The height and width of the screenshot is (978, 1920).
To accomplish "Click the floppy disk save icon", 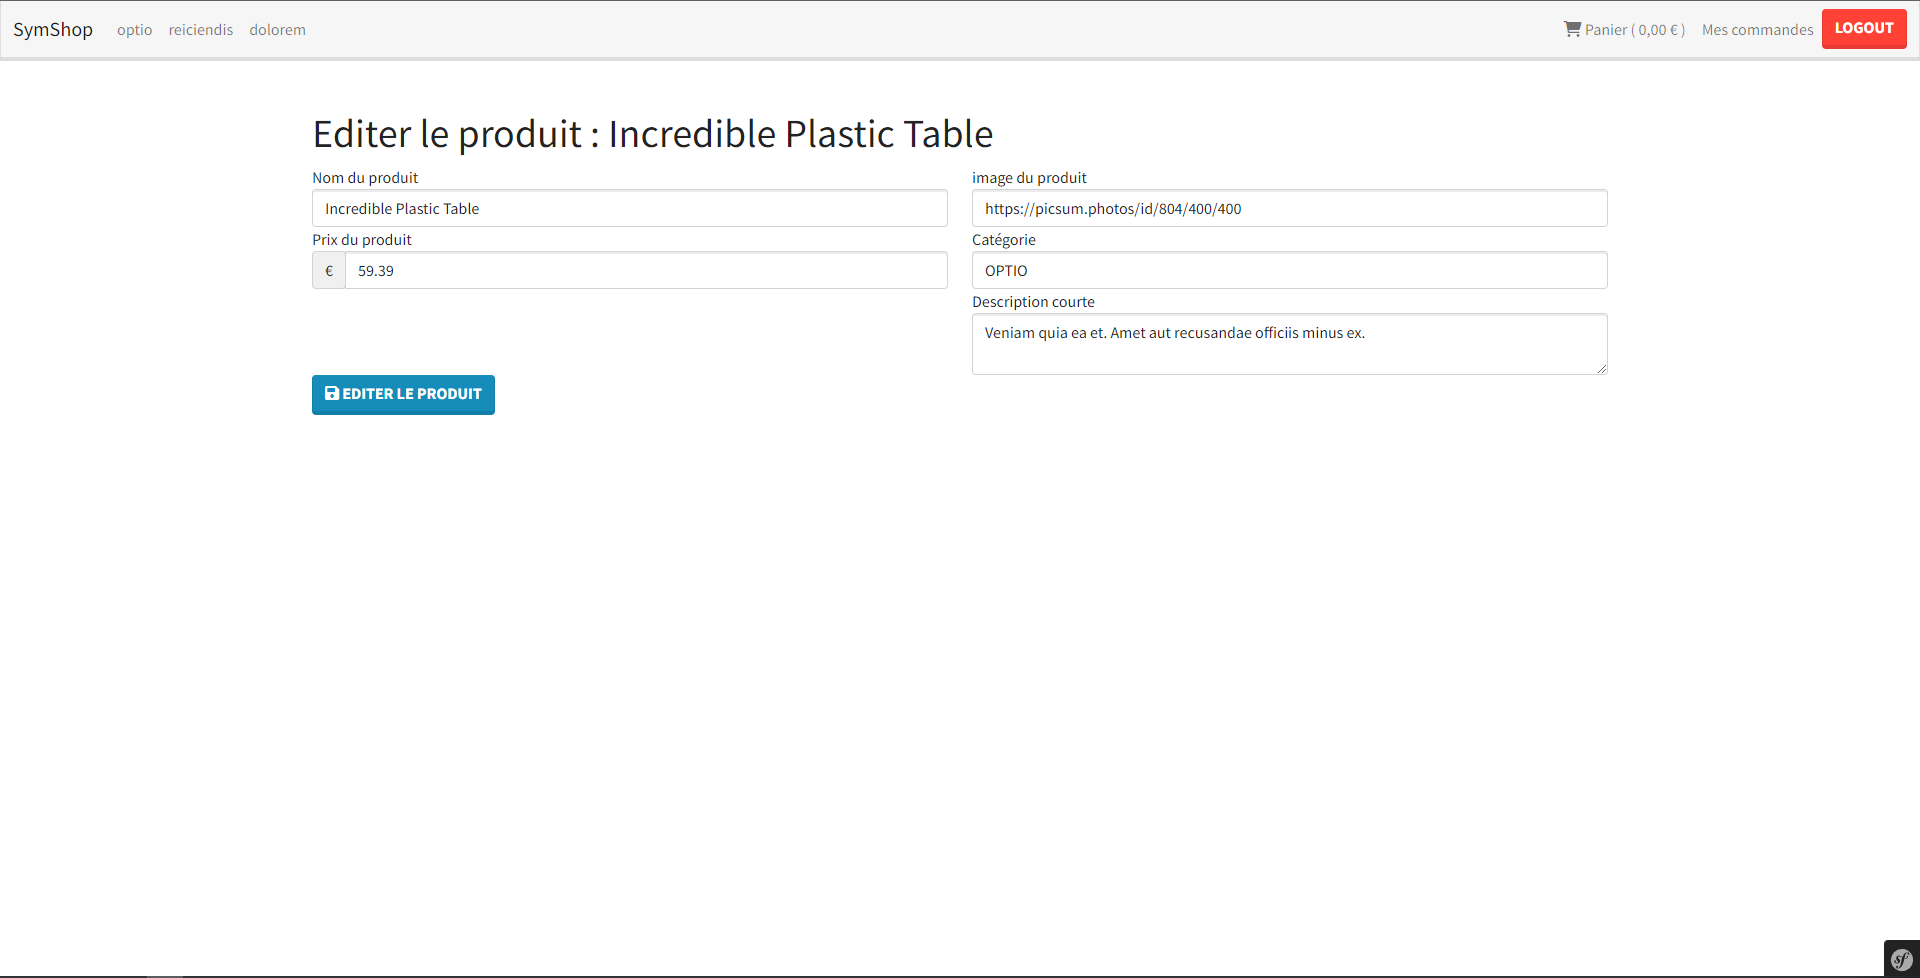I will coord(332,394).
